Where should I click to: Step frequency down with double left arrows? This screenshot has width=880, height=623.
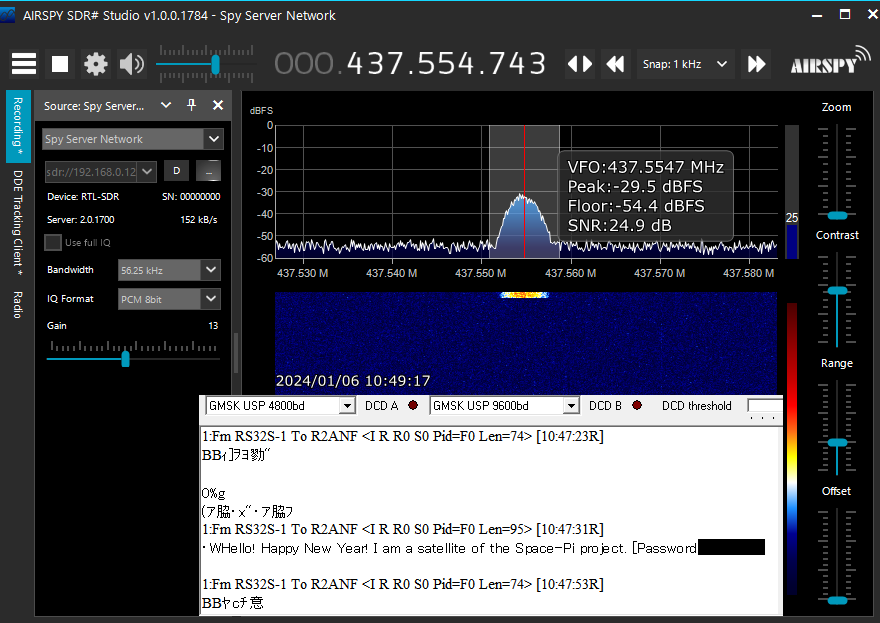(615, 64)
